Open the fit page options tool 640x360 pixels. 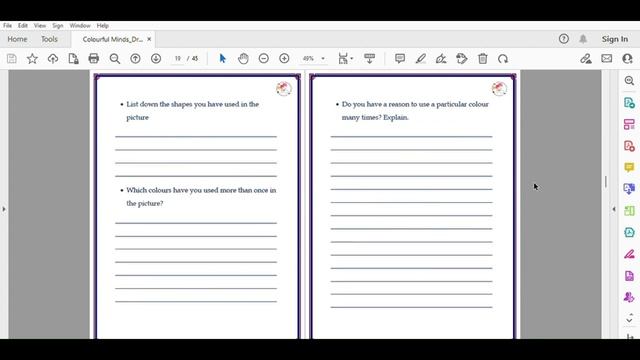[345, 59]
